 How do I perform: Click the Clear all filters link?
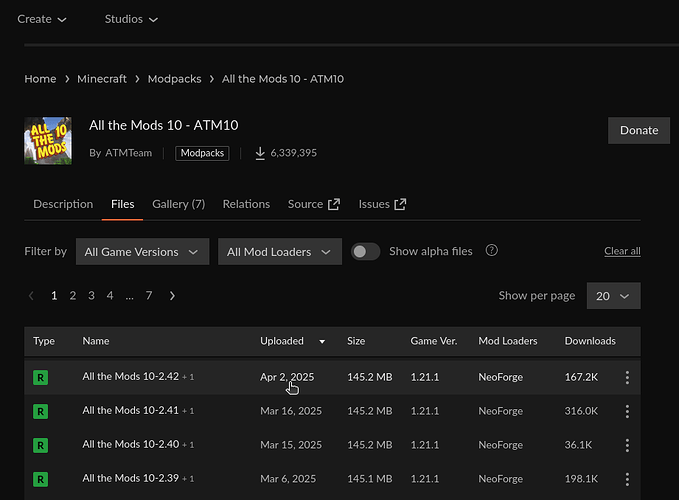[622, 251]
